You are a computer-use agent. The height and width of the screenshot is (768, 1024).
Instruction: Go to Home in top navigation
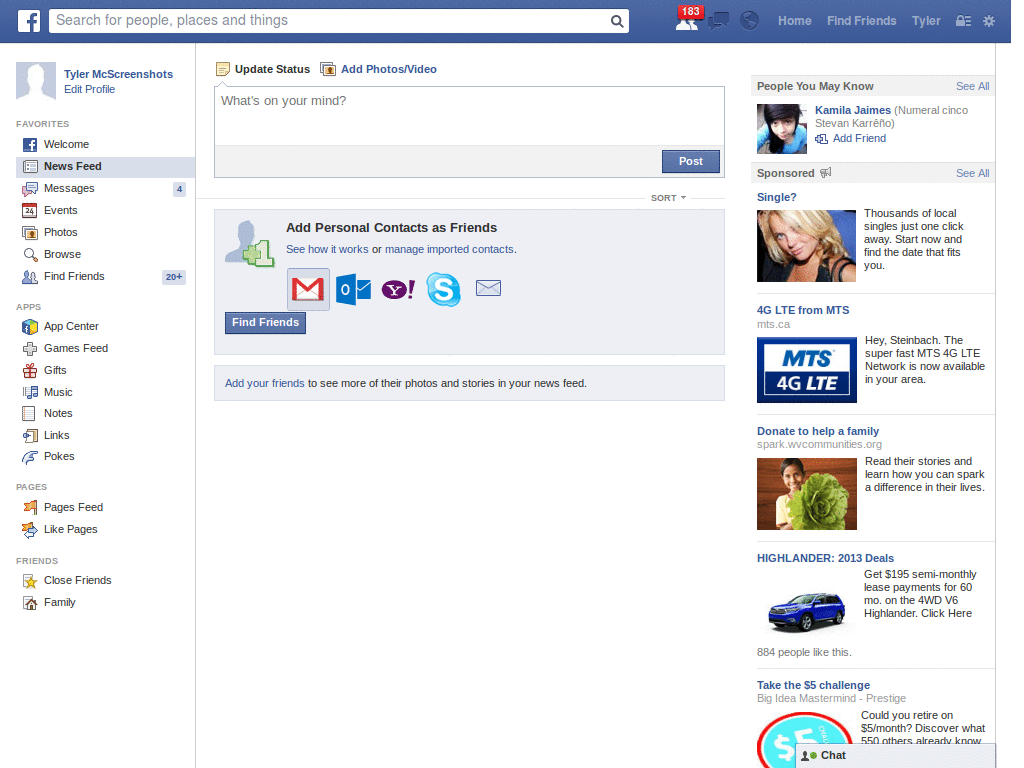(x=795, y=21)
